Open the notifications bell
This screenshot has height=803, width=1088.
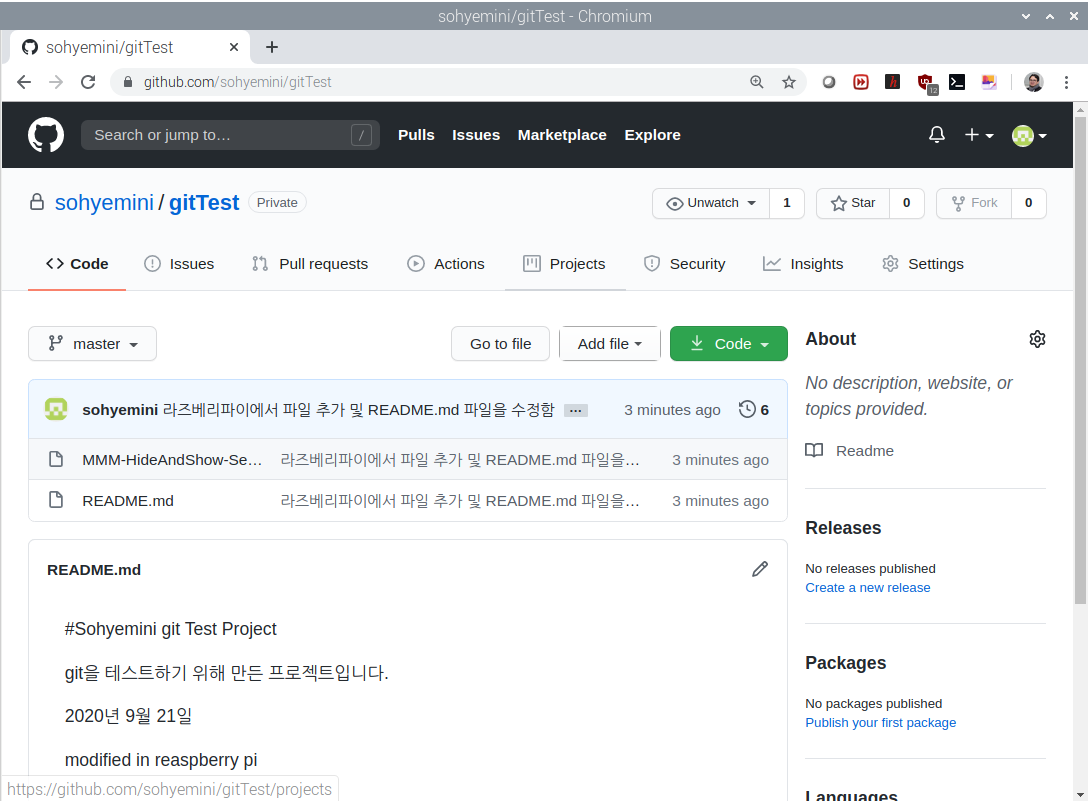tap(937, 135)
